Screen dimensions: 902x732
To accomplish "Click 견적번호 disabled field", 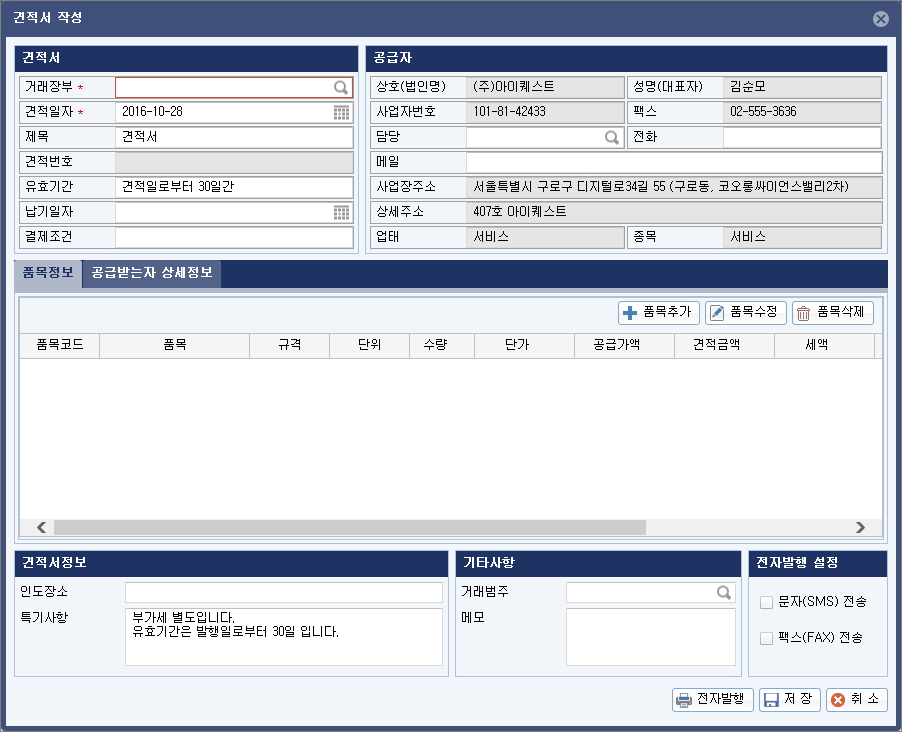I will coord(234,162).
